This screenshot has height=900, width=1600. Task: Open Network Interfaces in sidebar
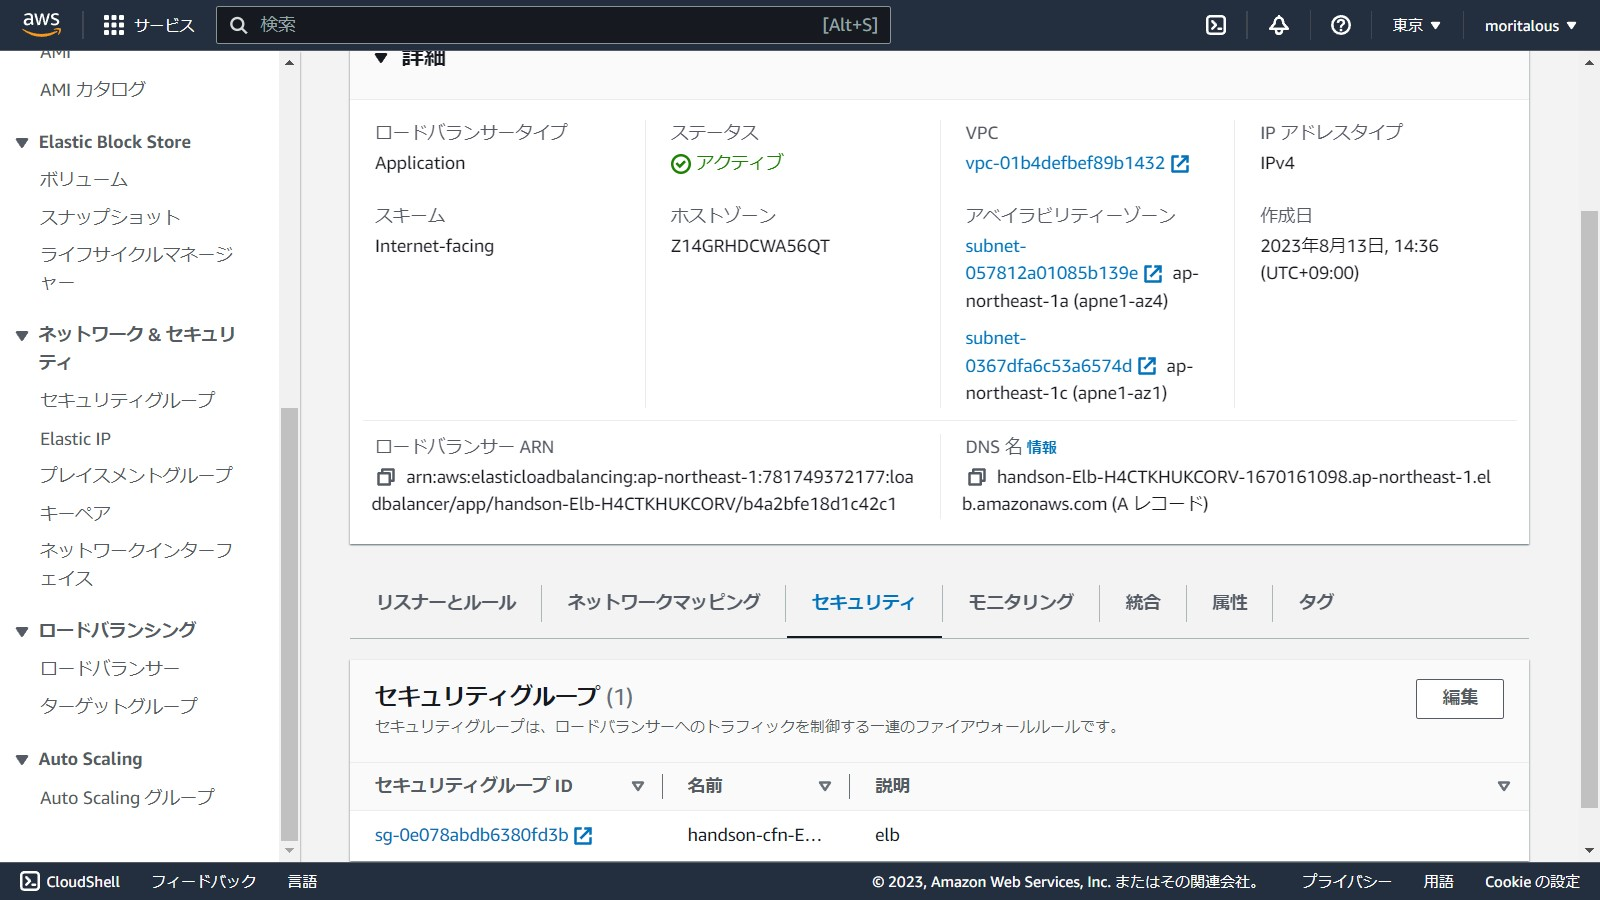tap(136, 564)
